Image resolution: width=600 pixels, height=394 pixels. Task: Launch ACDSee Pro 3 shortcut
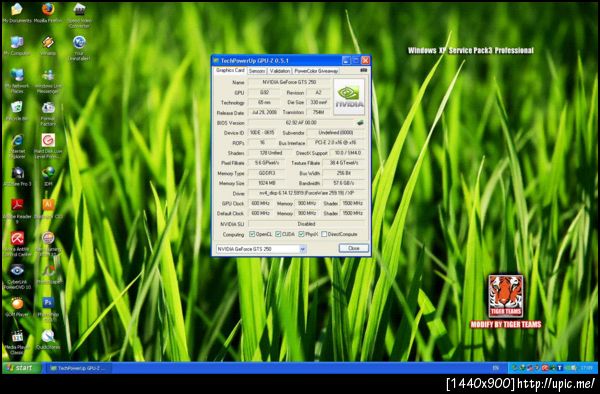17,177
